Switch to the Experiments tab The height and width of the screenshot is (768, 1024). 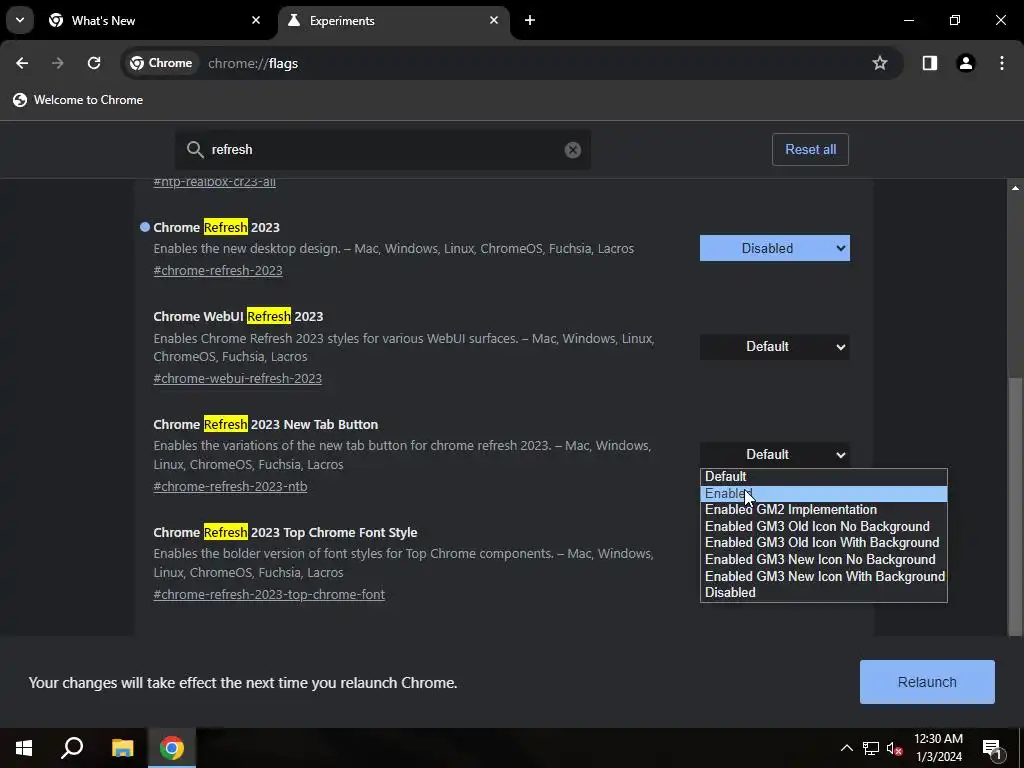click(x=394, y=20)
